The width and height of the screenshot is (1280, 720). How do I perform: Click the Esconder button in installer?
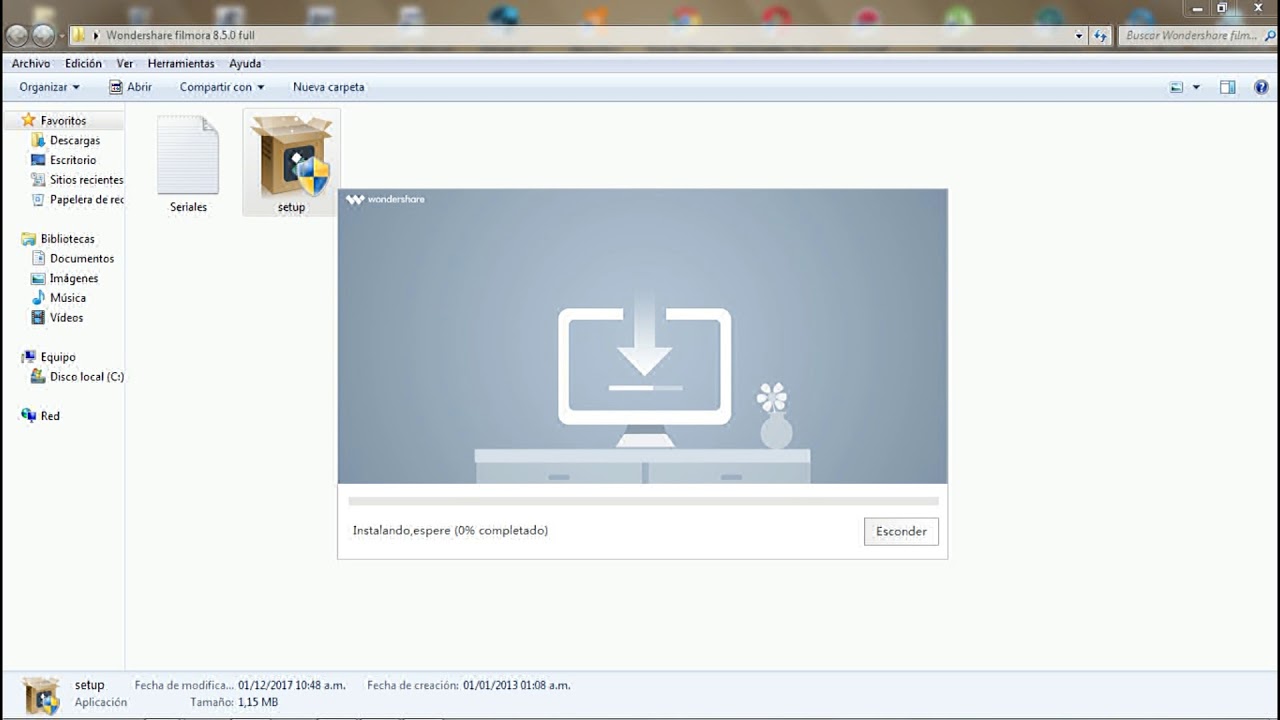point(901,531)
